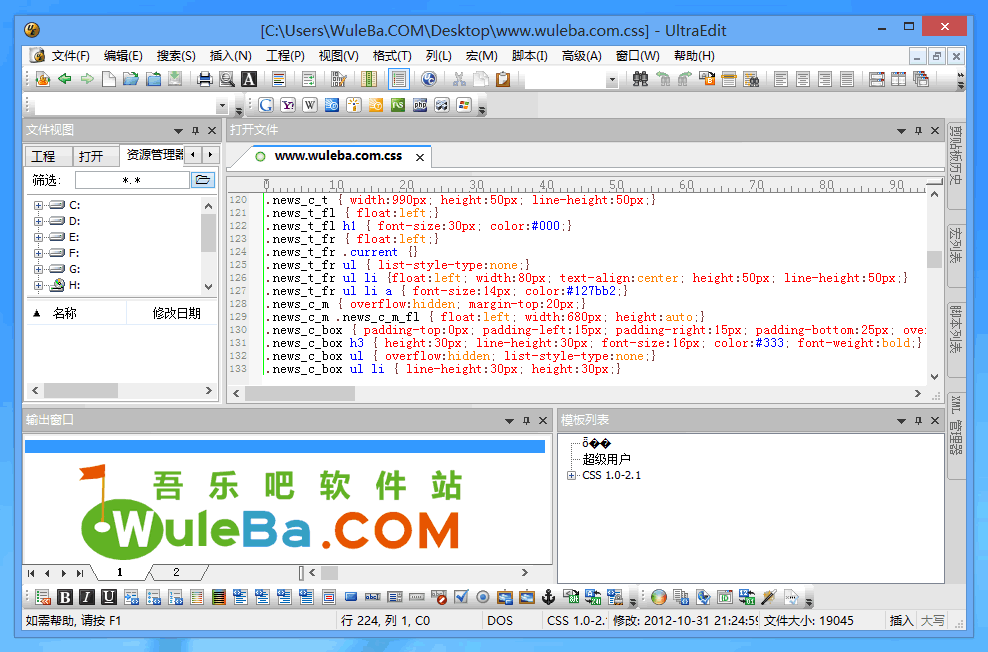Open the dropdown left of the Google icon

tap(222, 105)
